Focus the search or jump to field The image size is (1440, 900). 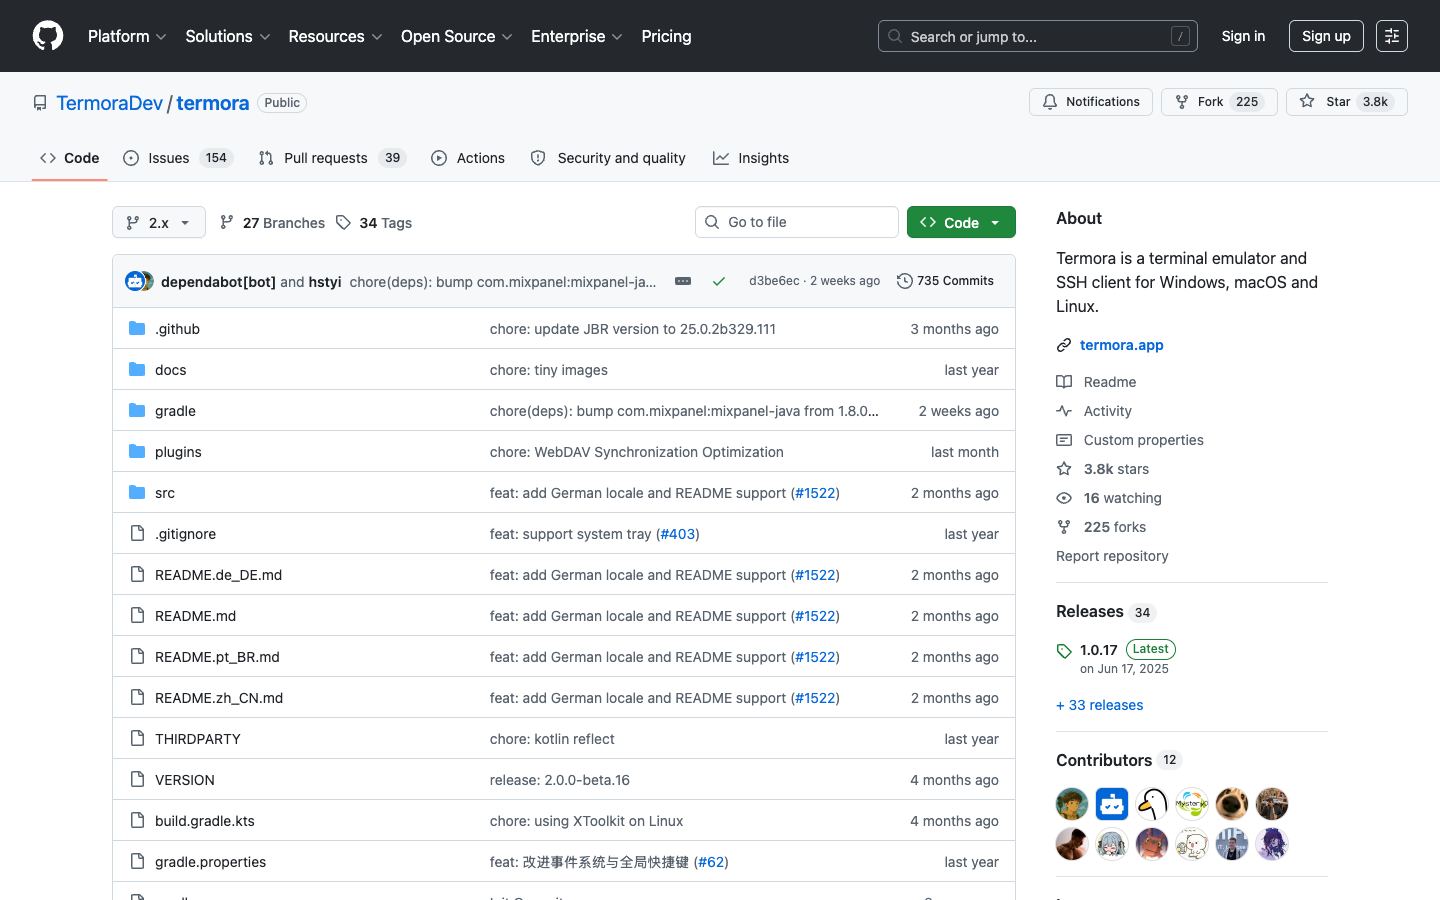pyautogui.click(x=1038, y=36)
